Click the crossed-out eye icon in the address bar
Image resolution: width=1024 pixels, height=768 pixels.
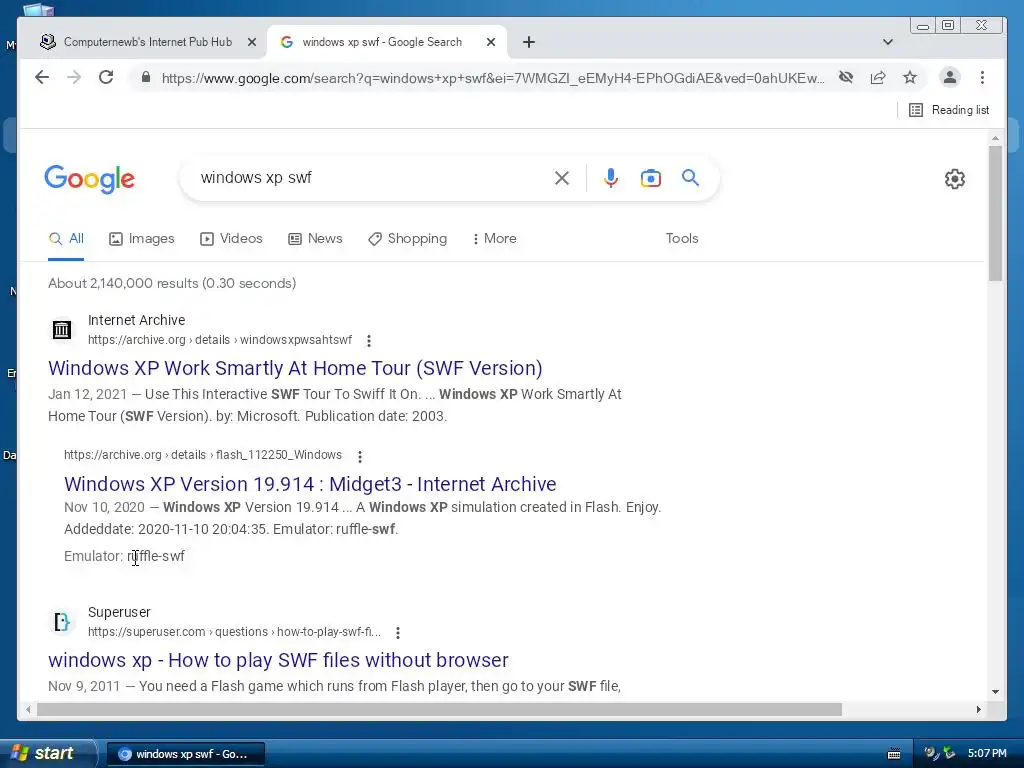coord(846,78)
